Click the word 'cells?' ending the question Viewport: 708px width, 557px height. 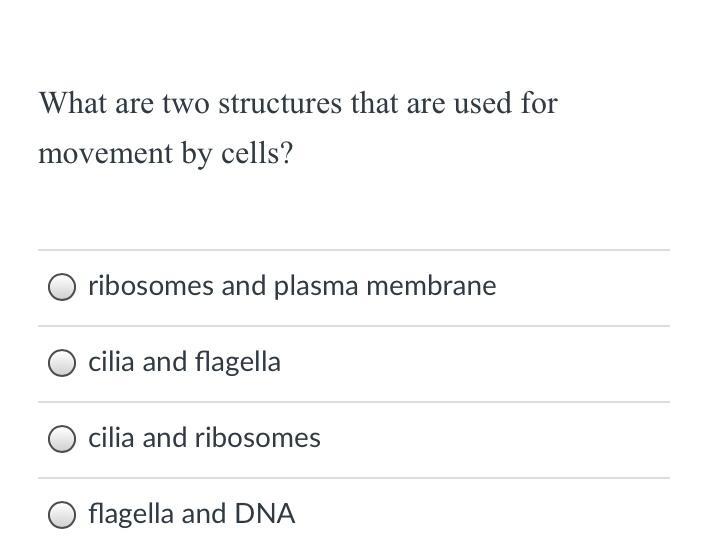click(x=257, y=153)
